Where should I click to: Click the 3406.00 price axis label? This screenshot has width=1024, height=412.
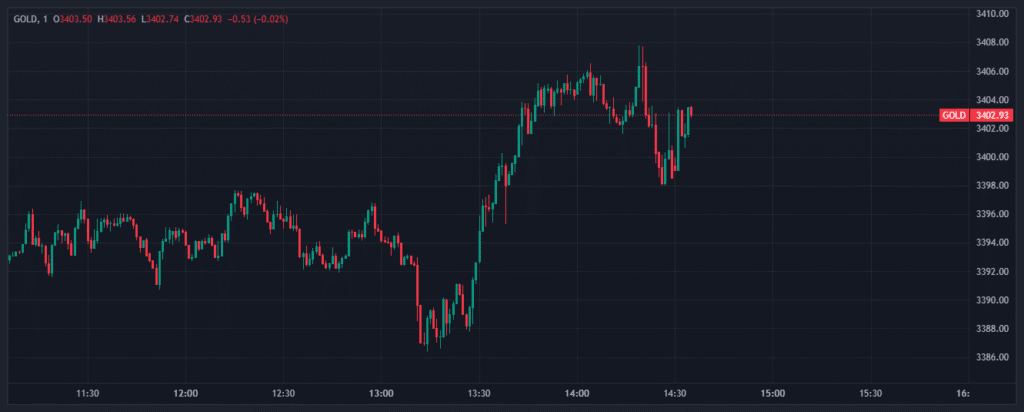click(992, 71)
